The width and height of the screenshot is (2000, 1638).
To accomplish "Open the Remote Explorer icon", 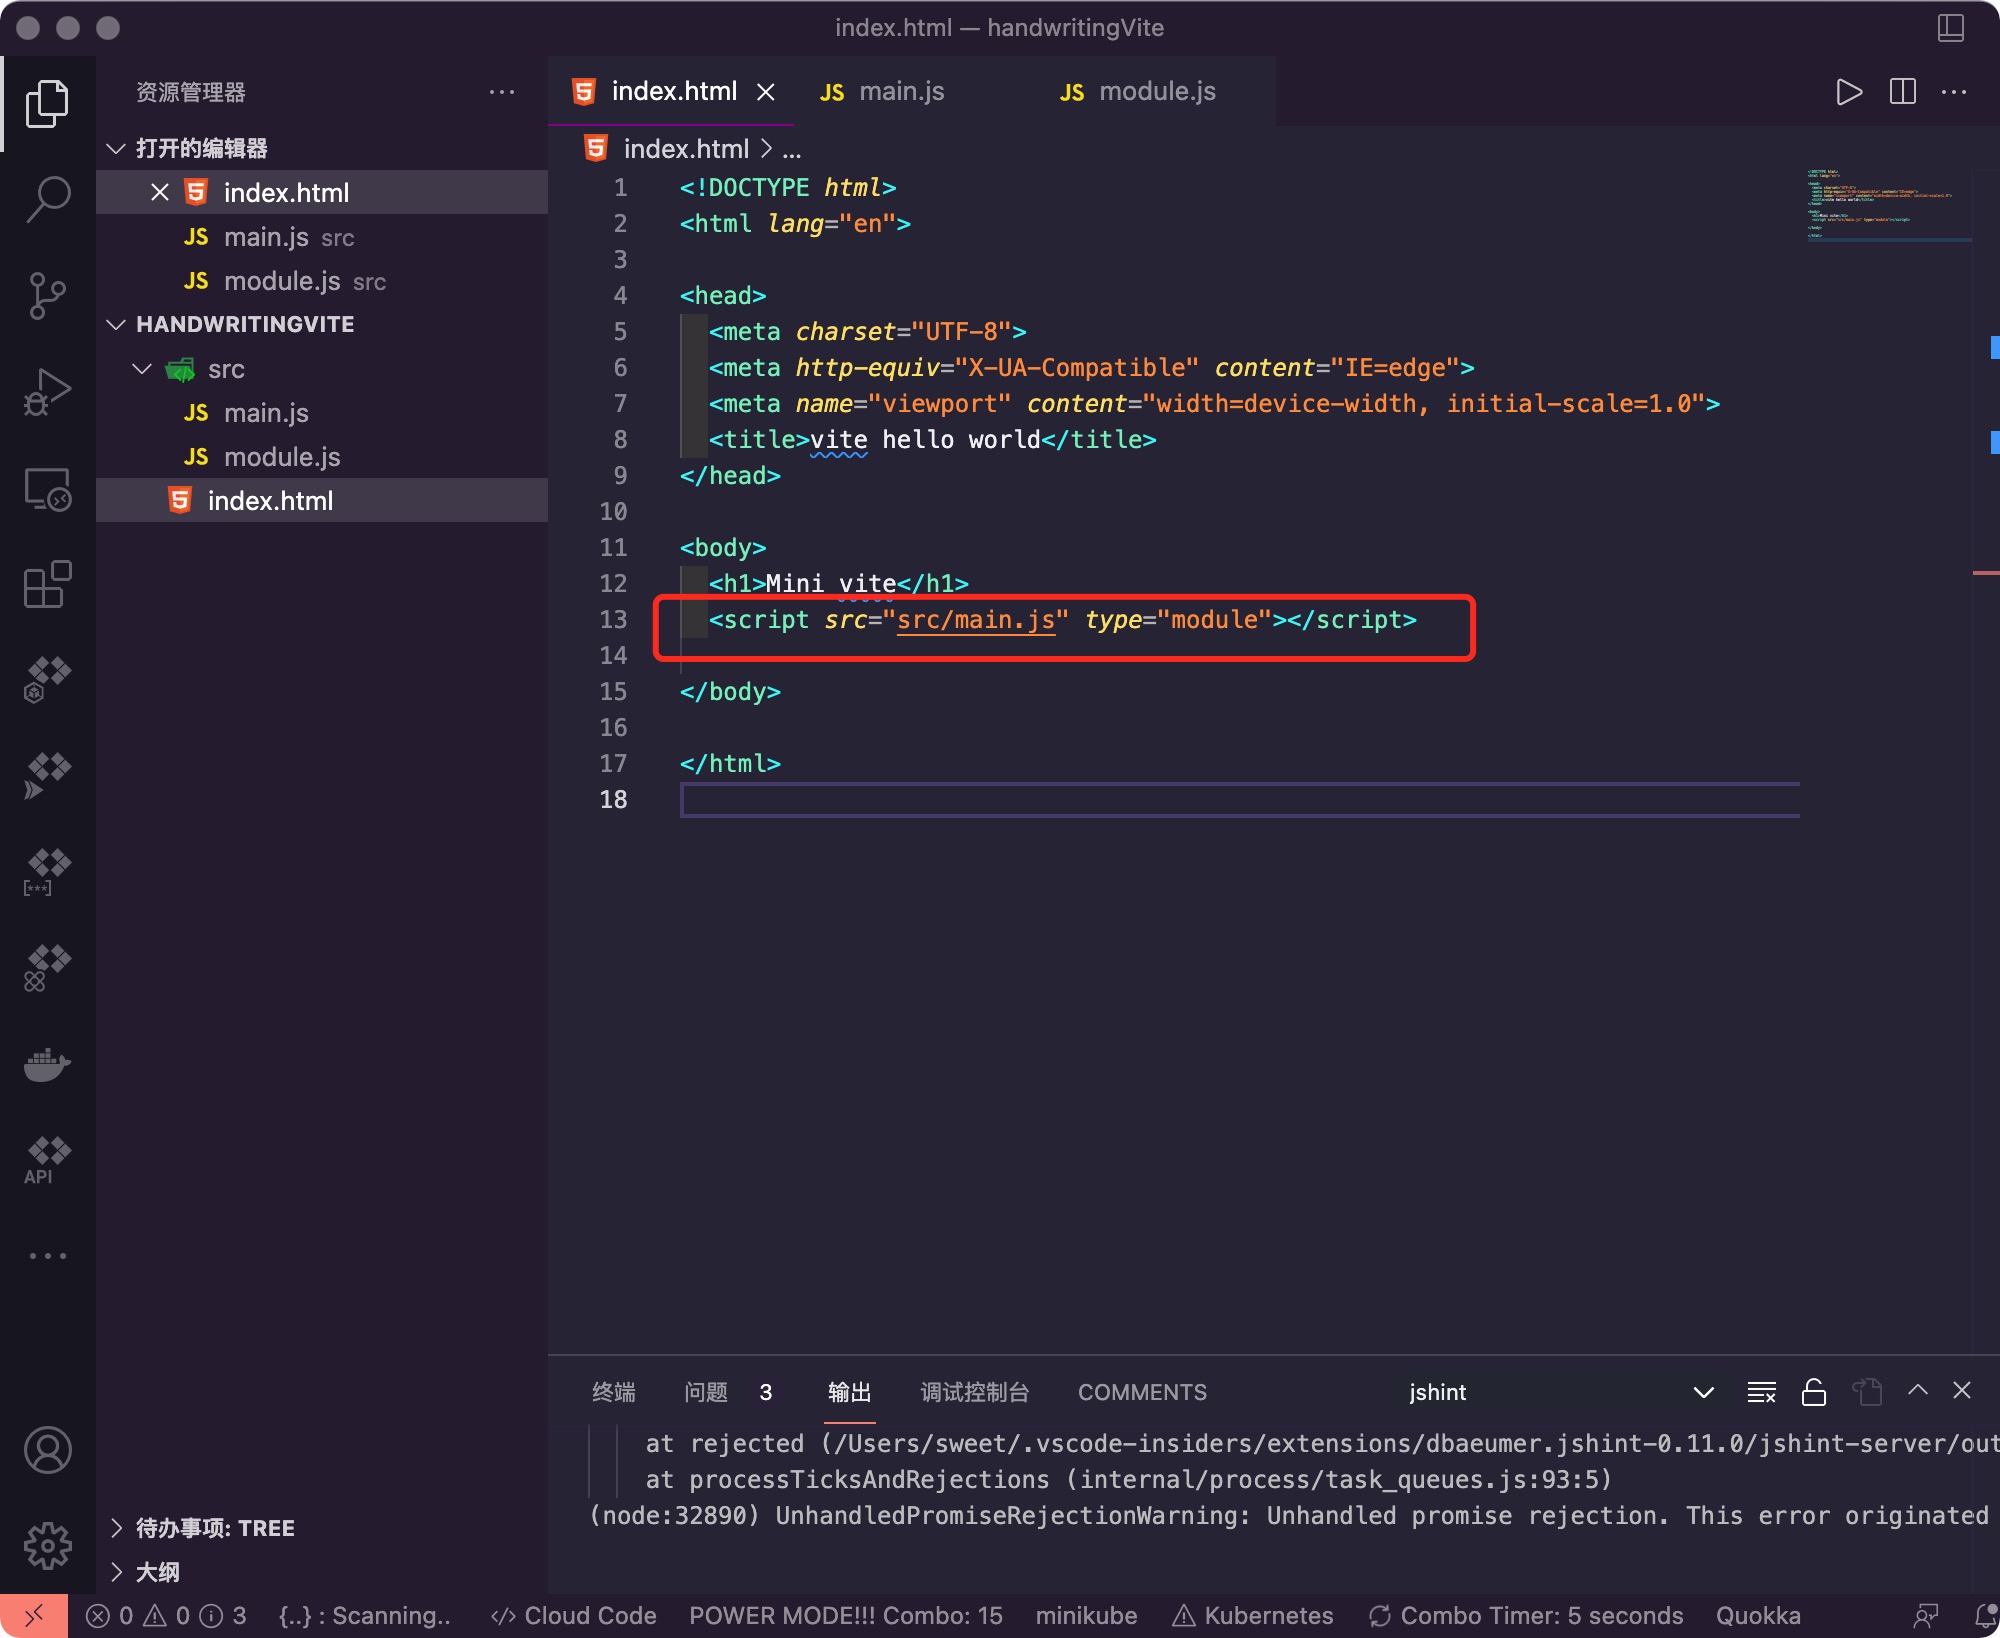I will point(47,489).
